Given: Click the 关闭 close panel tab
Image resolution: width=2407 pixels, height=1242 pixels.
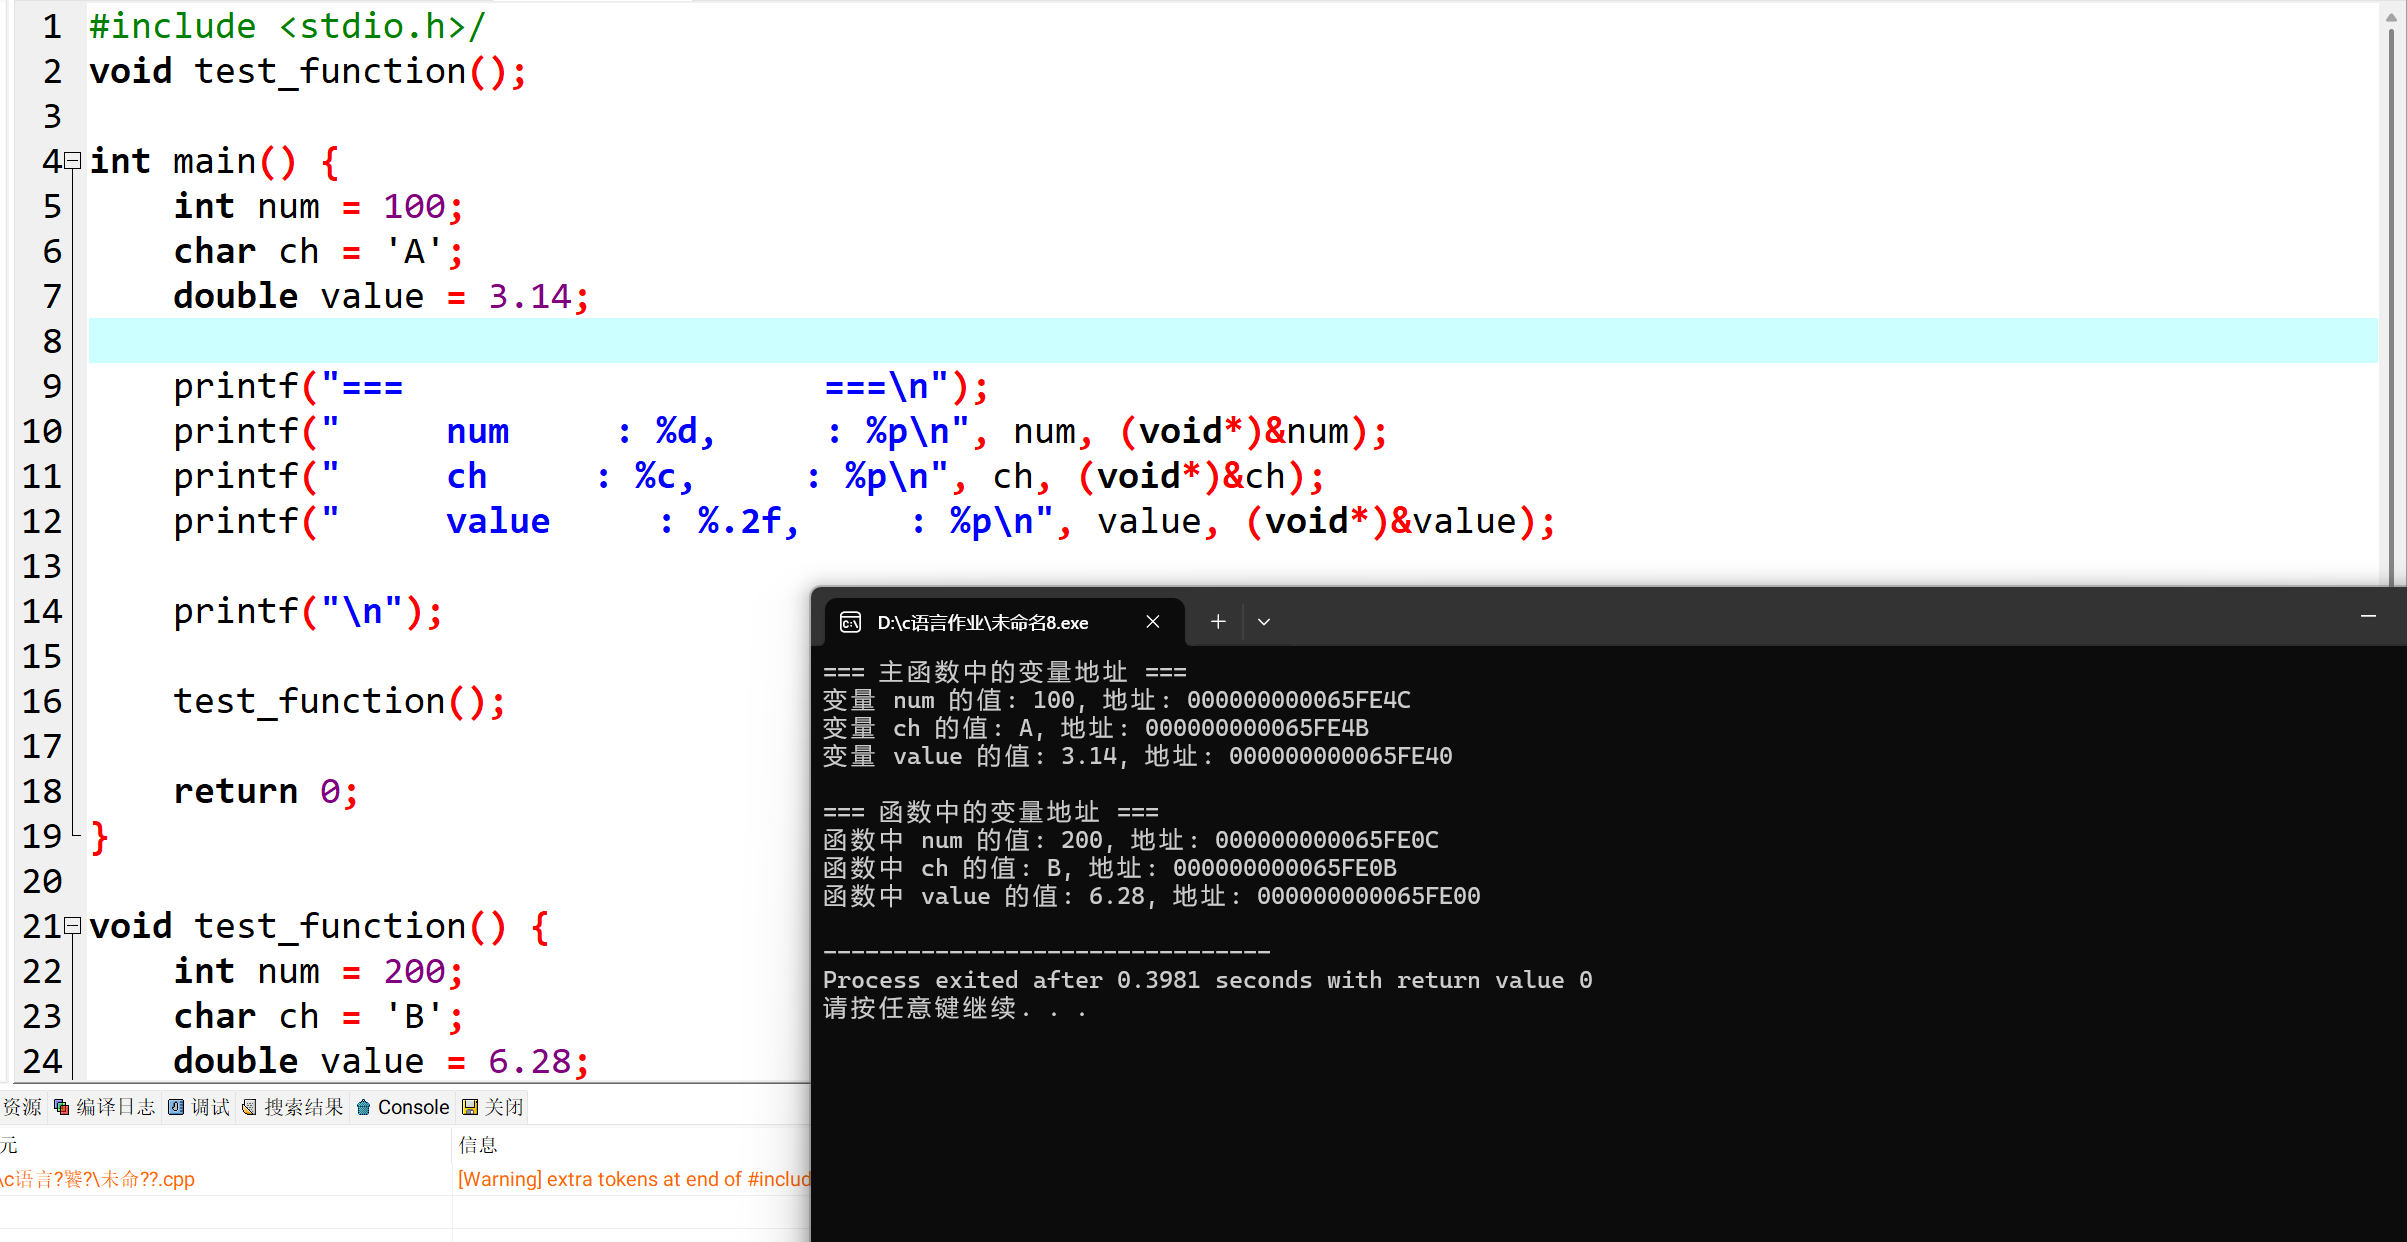Looking at the screenshot, I should point(494,1107).
